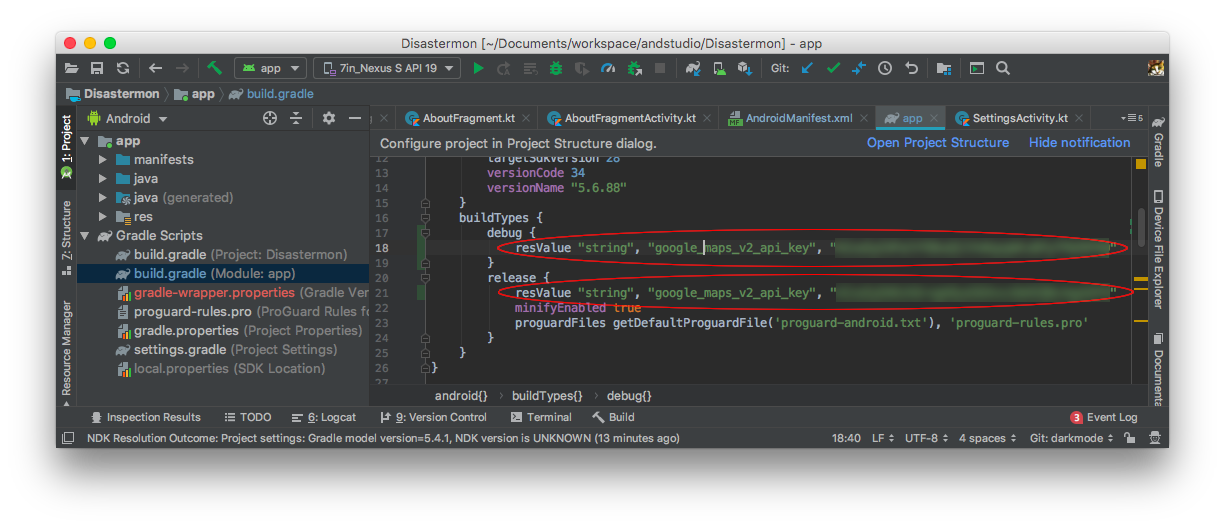Click Open Project Structure link
Image resolution: width=1225 pixels, height=528 pixels.
tap(938, 143)
